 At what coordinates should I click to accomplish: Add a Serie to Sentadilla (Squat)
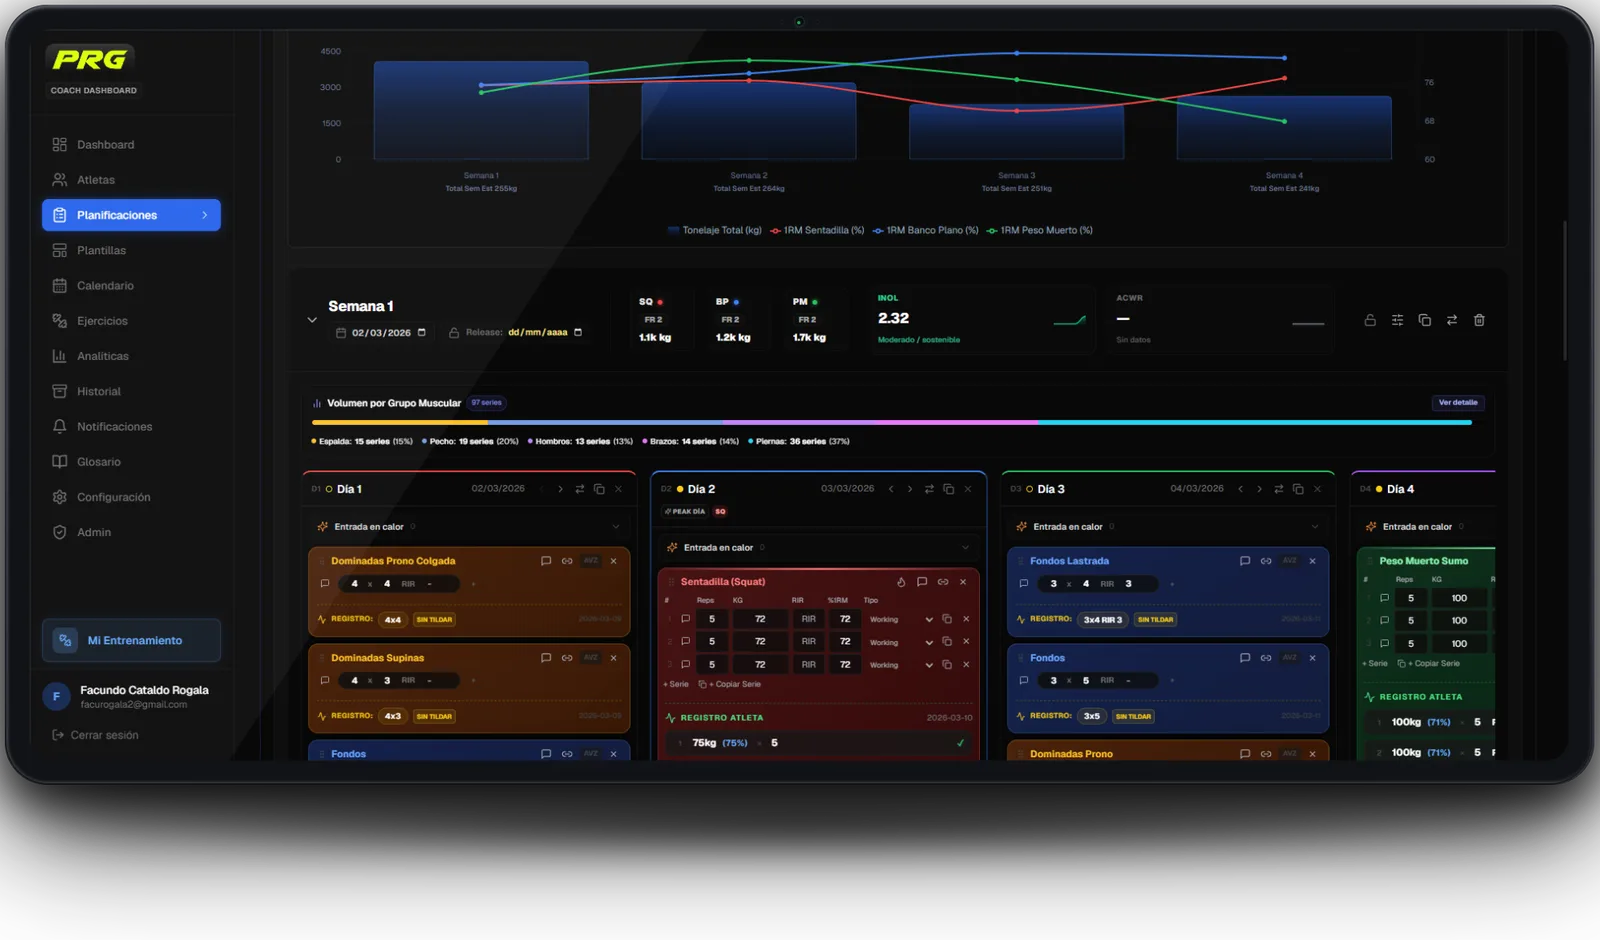676,685
